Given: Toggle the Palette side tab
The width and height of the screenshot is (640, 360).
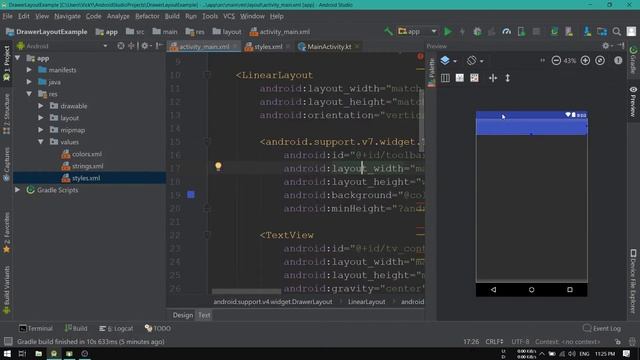Looking at the screenshot, I should (x=431, y=73).
